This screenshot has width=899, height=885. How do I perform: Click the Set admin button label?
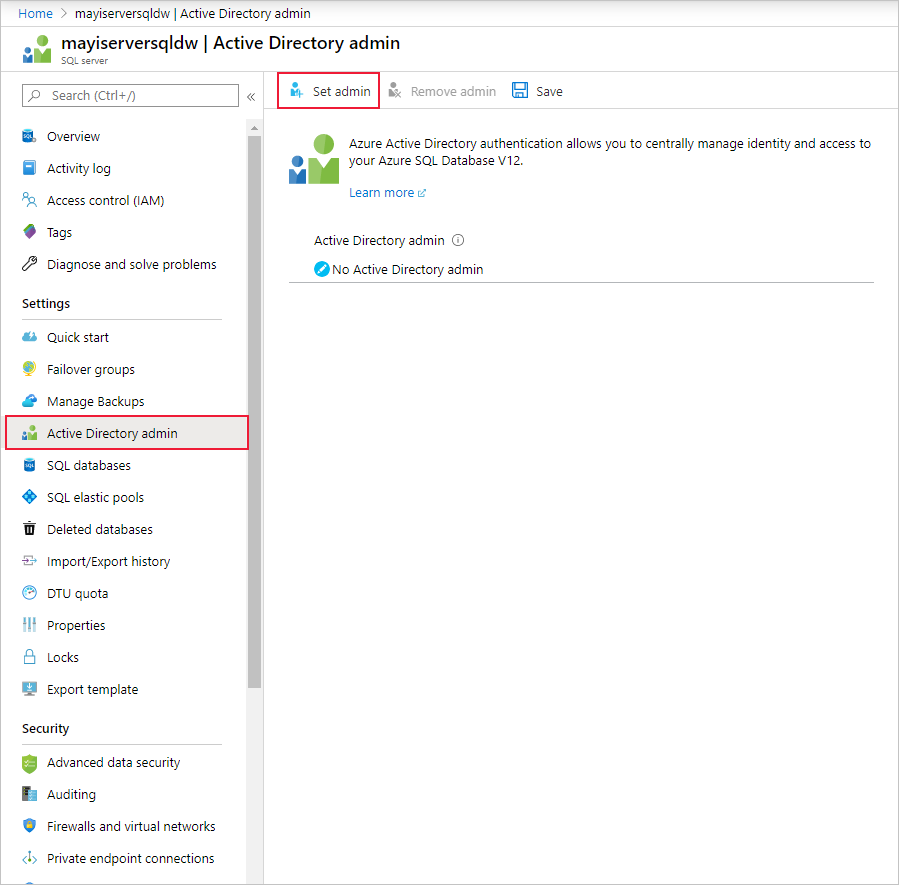point(342,91)
